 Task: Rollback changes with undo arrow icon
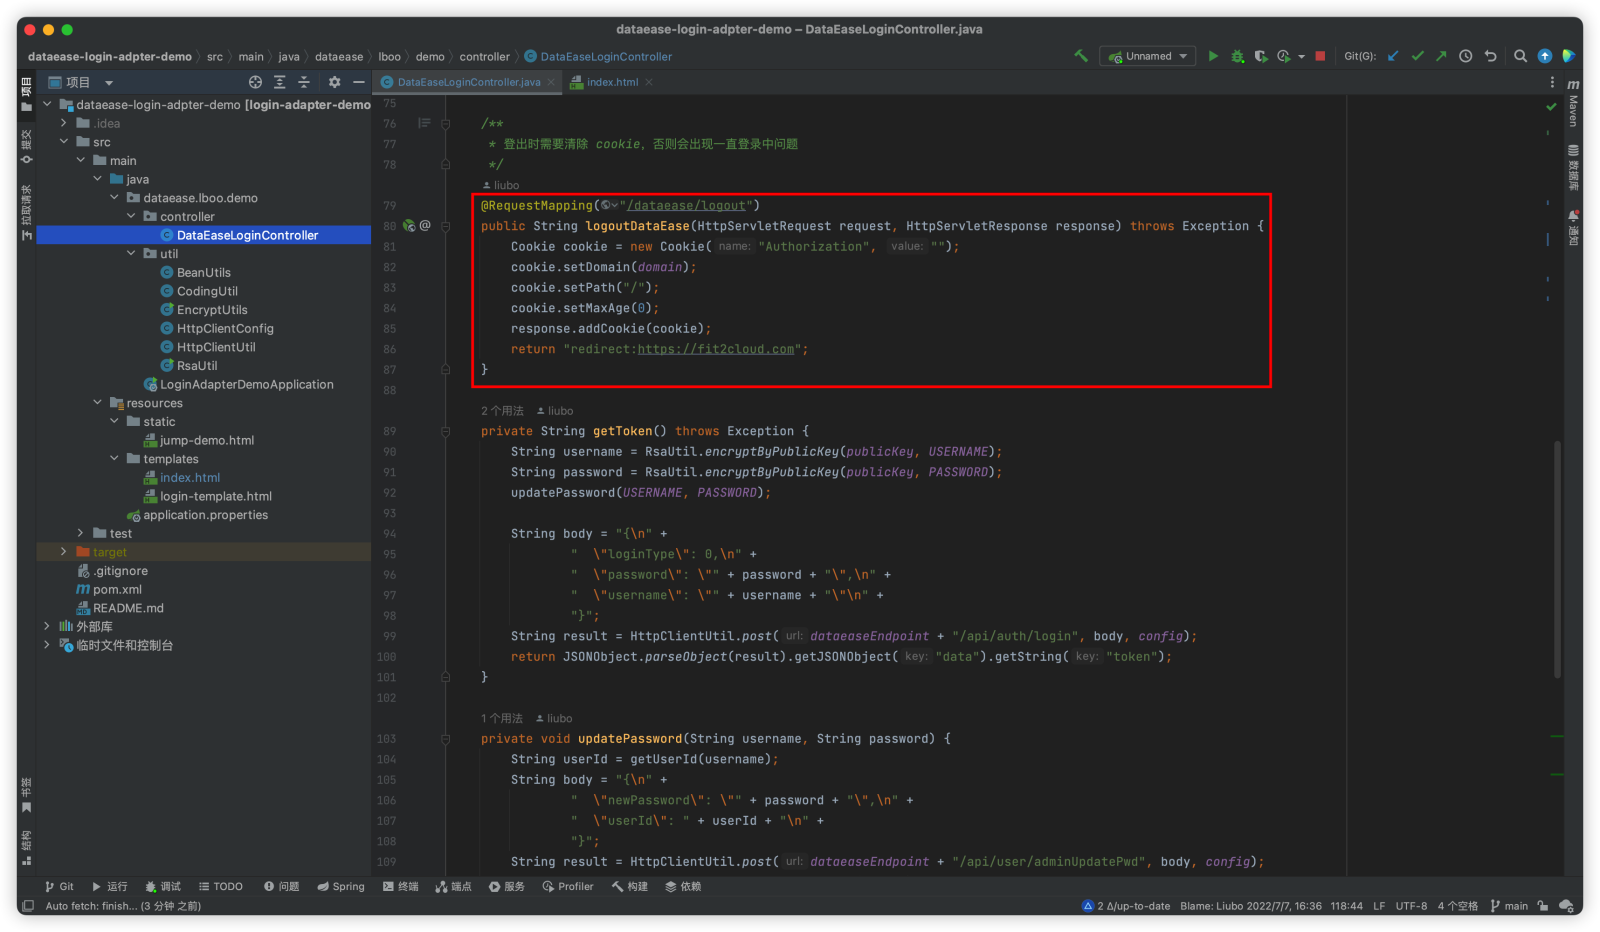1490,56
